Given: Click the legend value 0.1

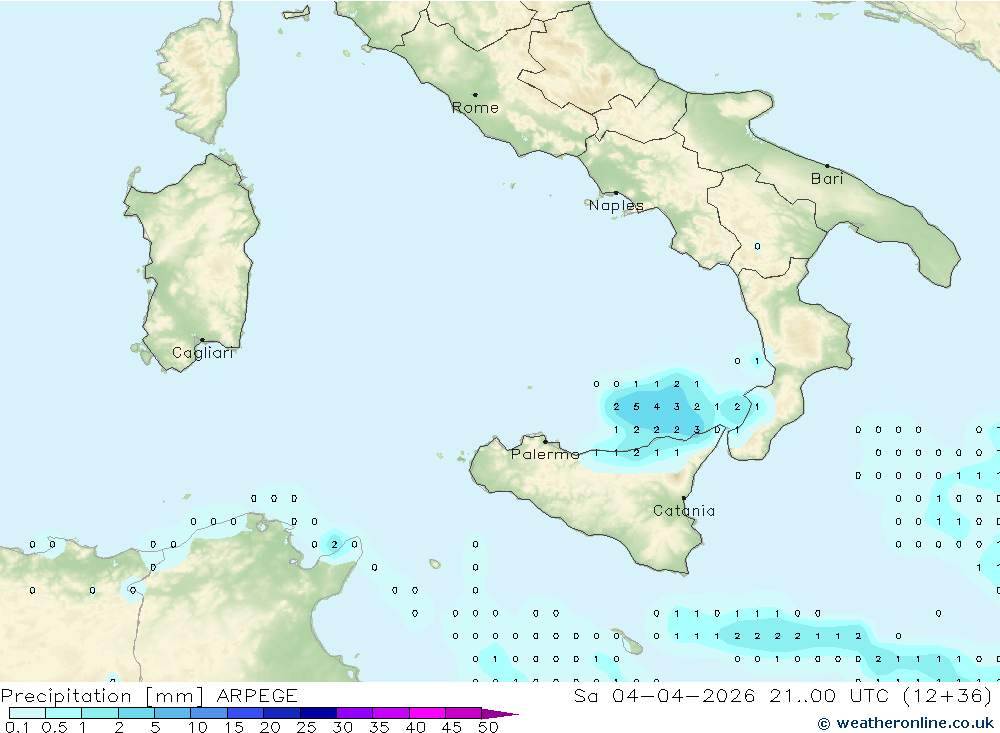Looking at the screenshot, I should (x=16, y=727).
